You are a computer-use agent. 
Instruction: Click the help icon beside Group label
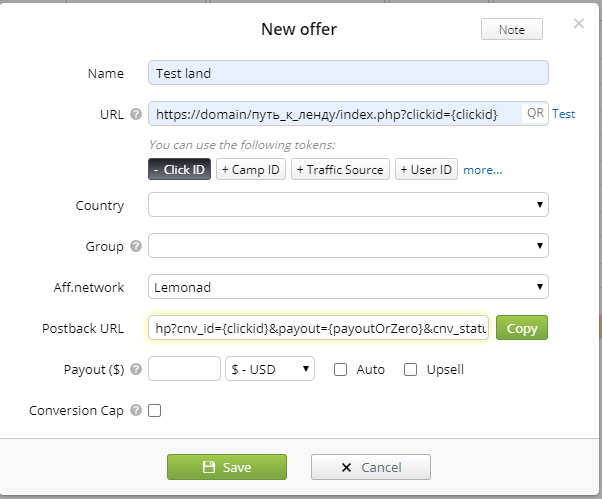coord(135,246)
